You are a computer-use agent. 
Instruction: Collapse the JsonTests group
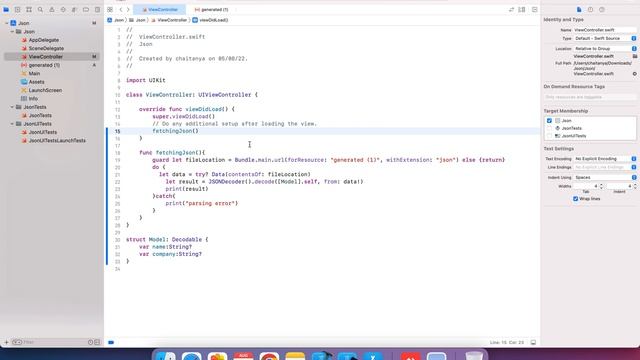pyautogui.click(x=12, y=107)
